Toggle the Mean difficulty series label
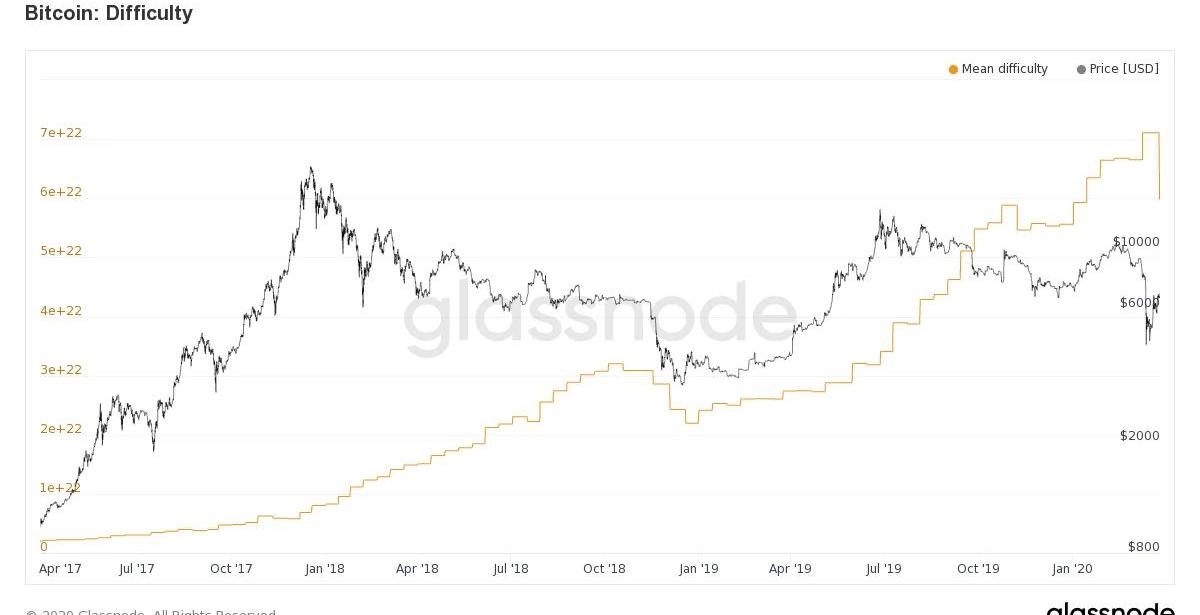The width and height of the screenshot is (1200, 615). point(1004,69)
